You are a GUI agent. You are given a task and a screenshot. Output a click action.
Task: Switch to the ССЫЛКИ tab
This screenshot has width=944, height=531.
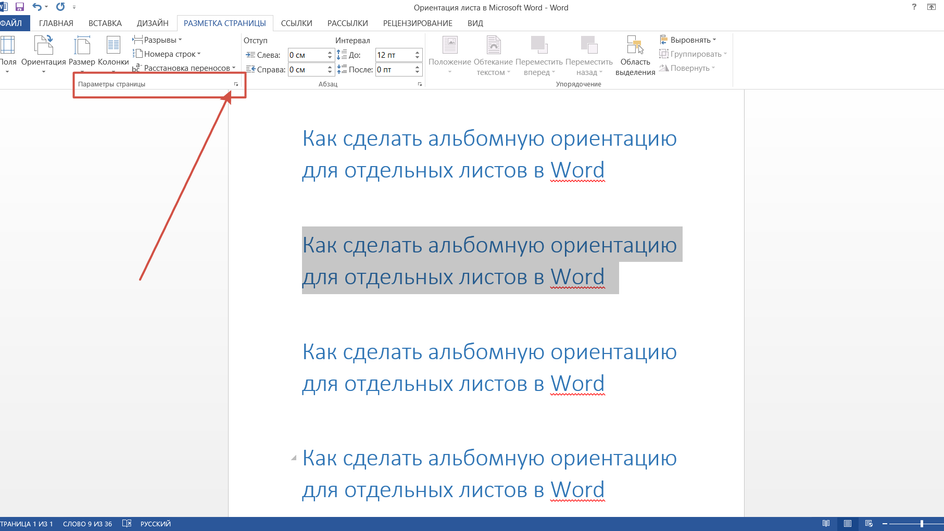point(296,23)
